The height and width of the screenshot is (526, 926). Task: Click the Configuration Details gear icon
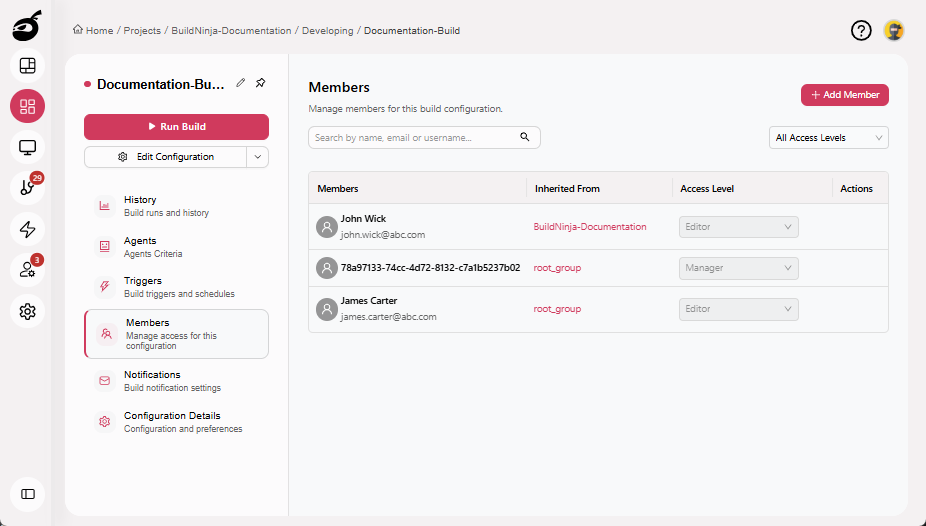105,422
